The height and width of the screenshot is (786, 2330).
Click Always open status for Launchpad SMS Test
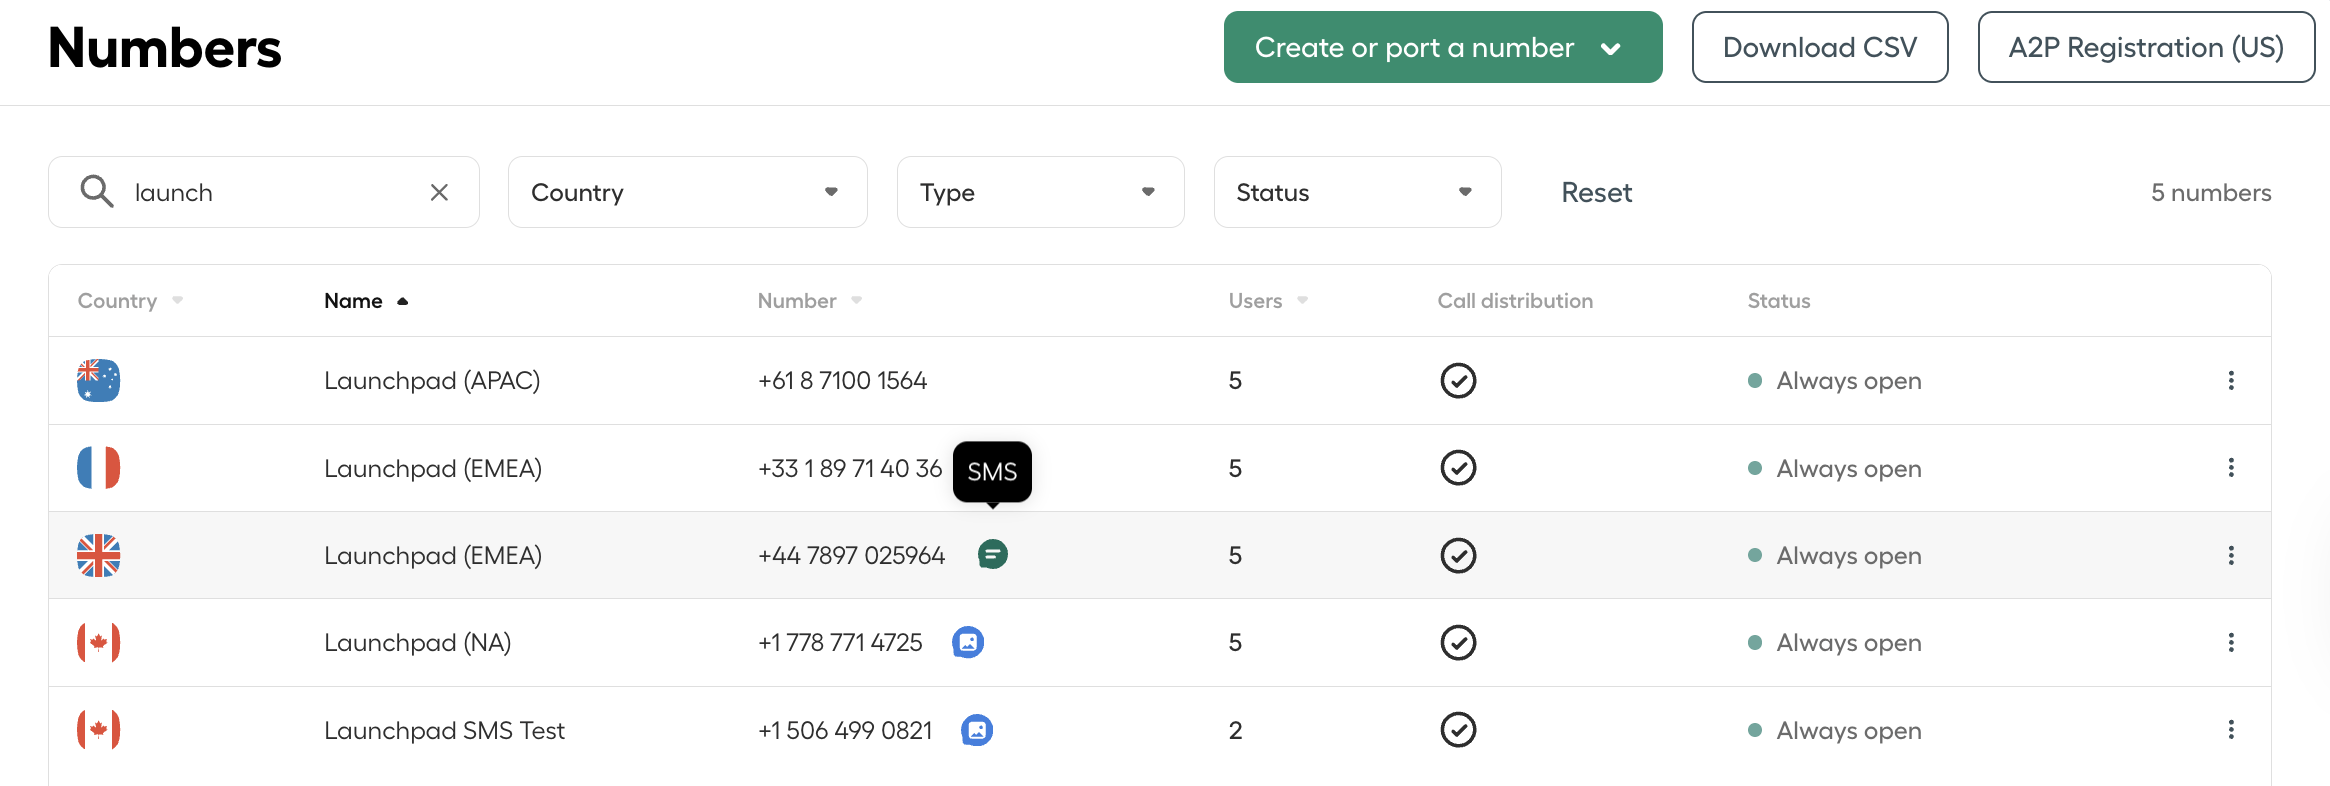coord(1835,730)
